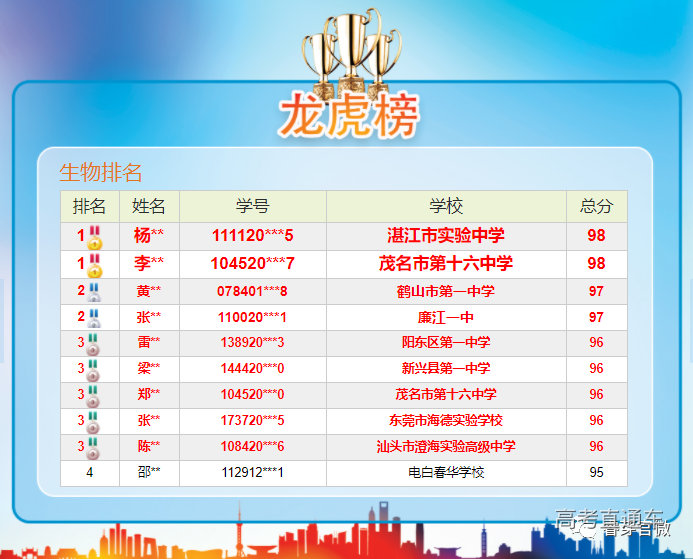Image resolution: width=693 pixels, height=559 pixels.
Task: Click student number 112912***1
Action: point(252,472)
